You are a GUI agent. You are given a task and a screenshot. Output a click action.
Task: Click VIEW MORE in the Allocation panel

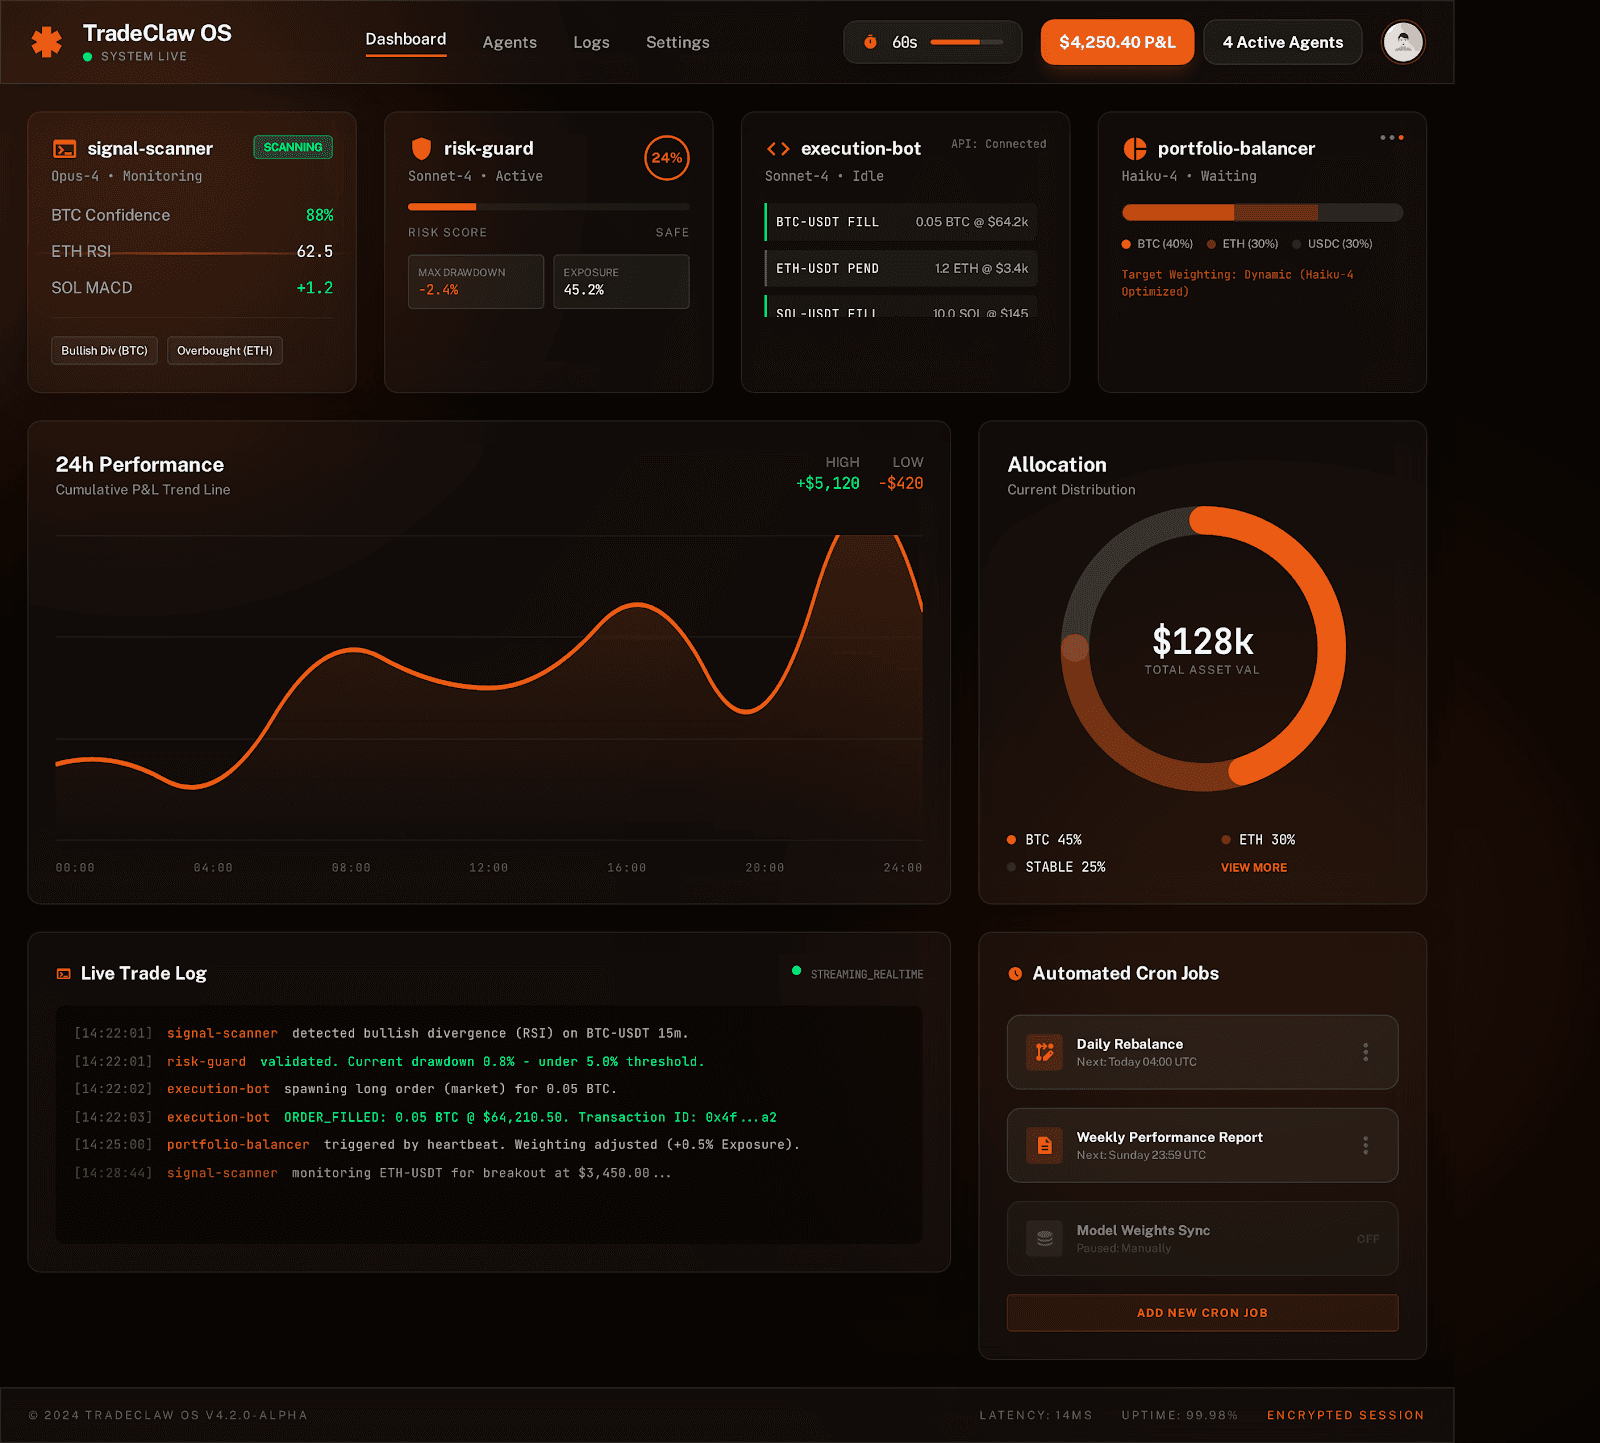[1253, 867]
